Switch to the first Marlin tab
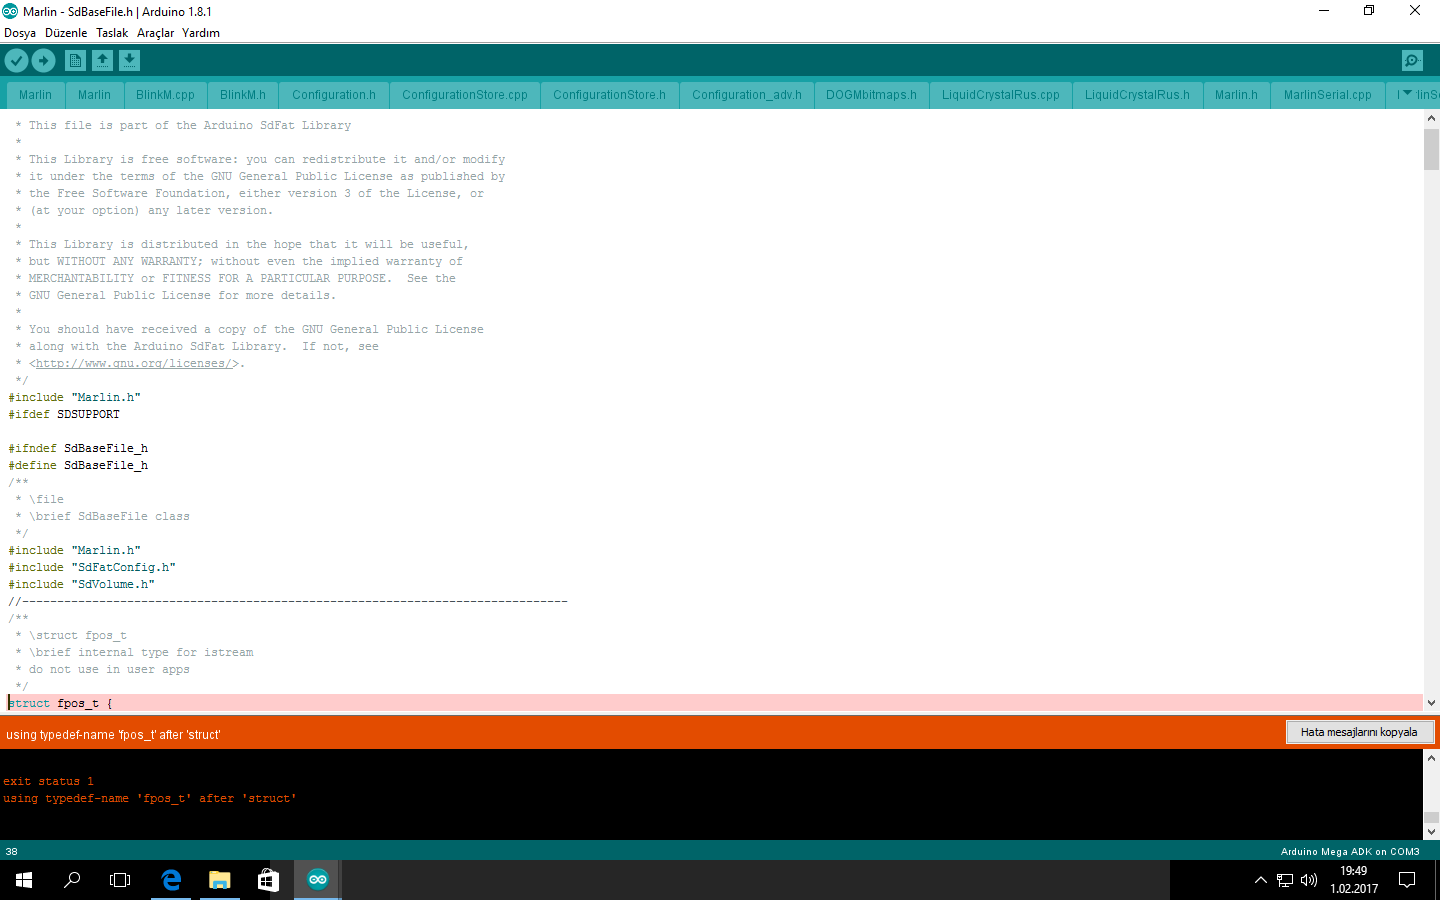The image size is (1440, 900). click(x=35, y=95)
